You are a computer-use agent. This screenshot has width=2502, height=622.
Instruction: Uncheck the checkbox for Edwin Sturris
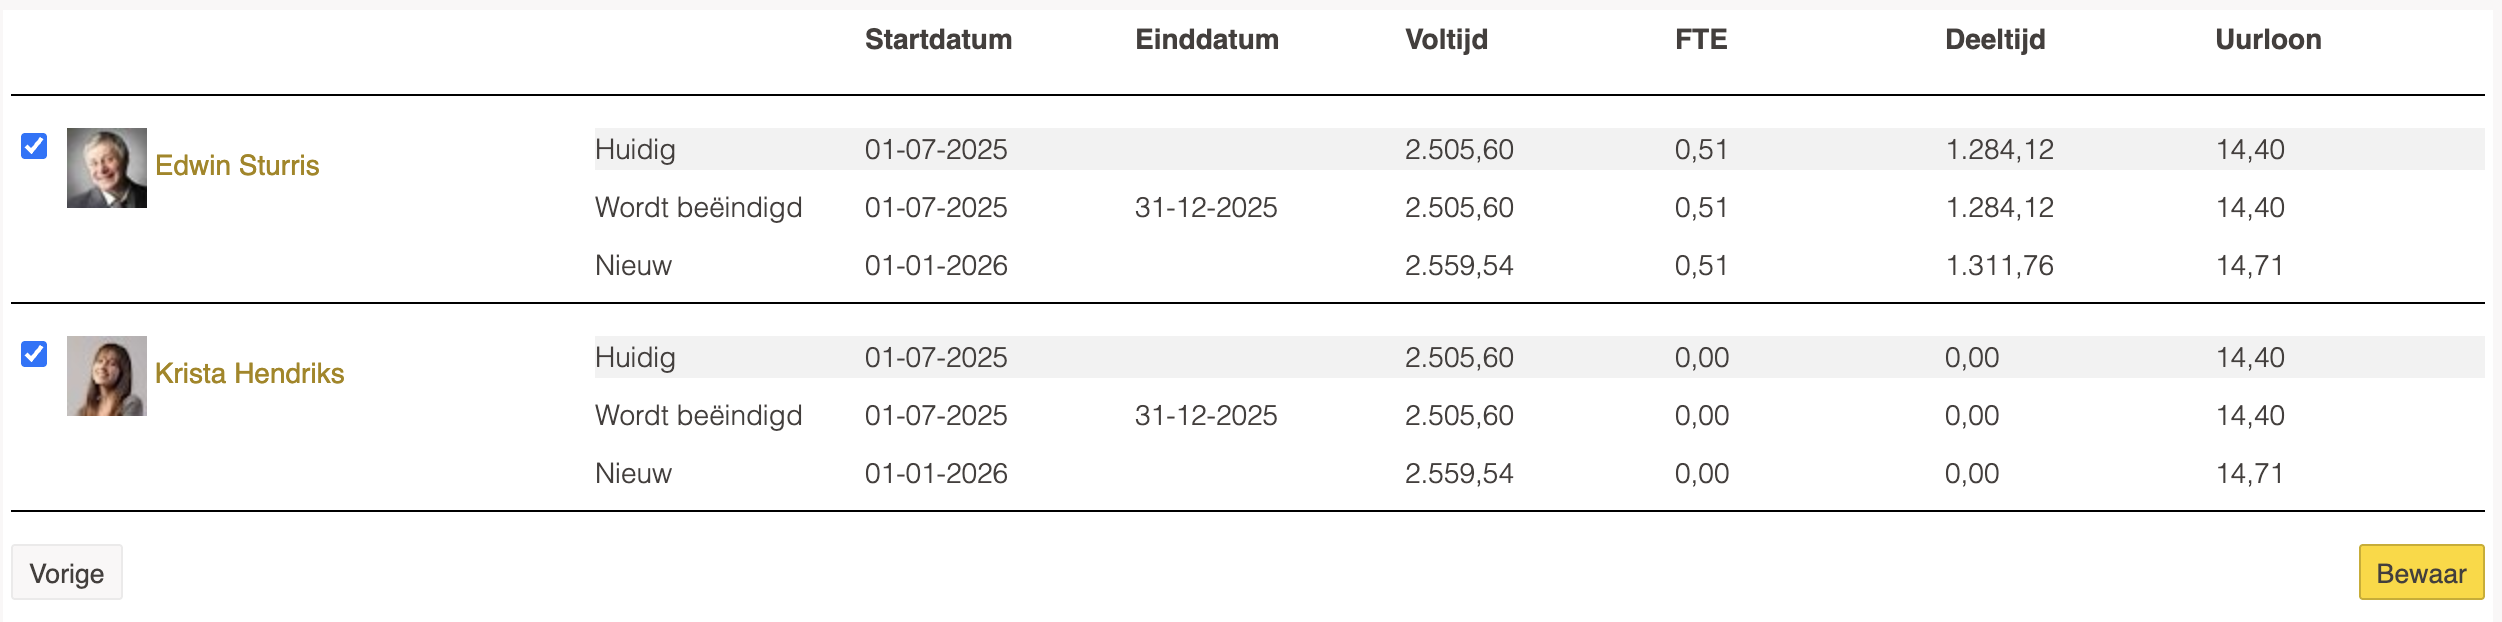[x=34, y=146]
